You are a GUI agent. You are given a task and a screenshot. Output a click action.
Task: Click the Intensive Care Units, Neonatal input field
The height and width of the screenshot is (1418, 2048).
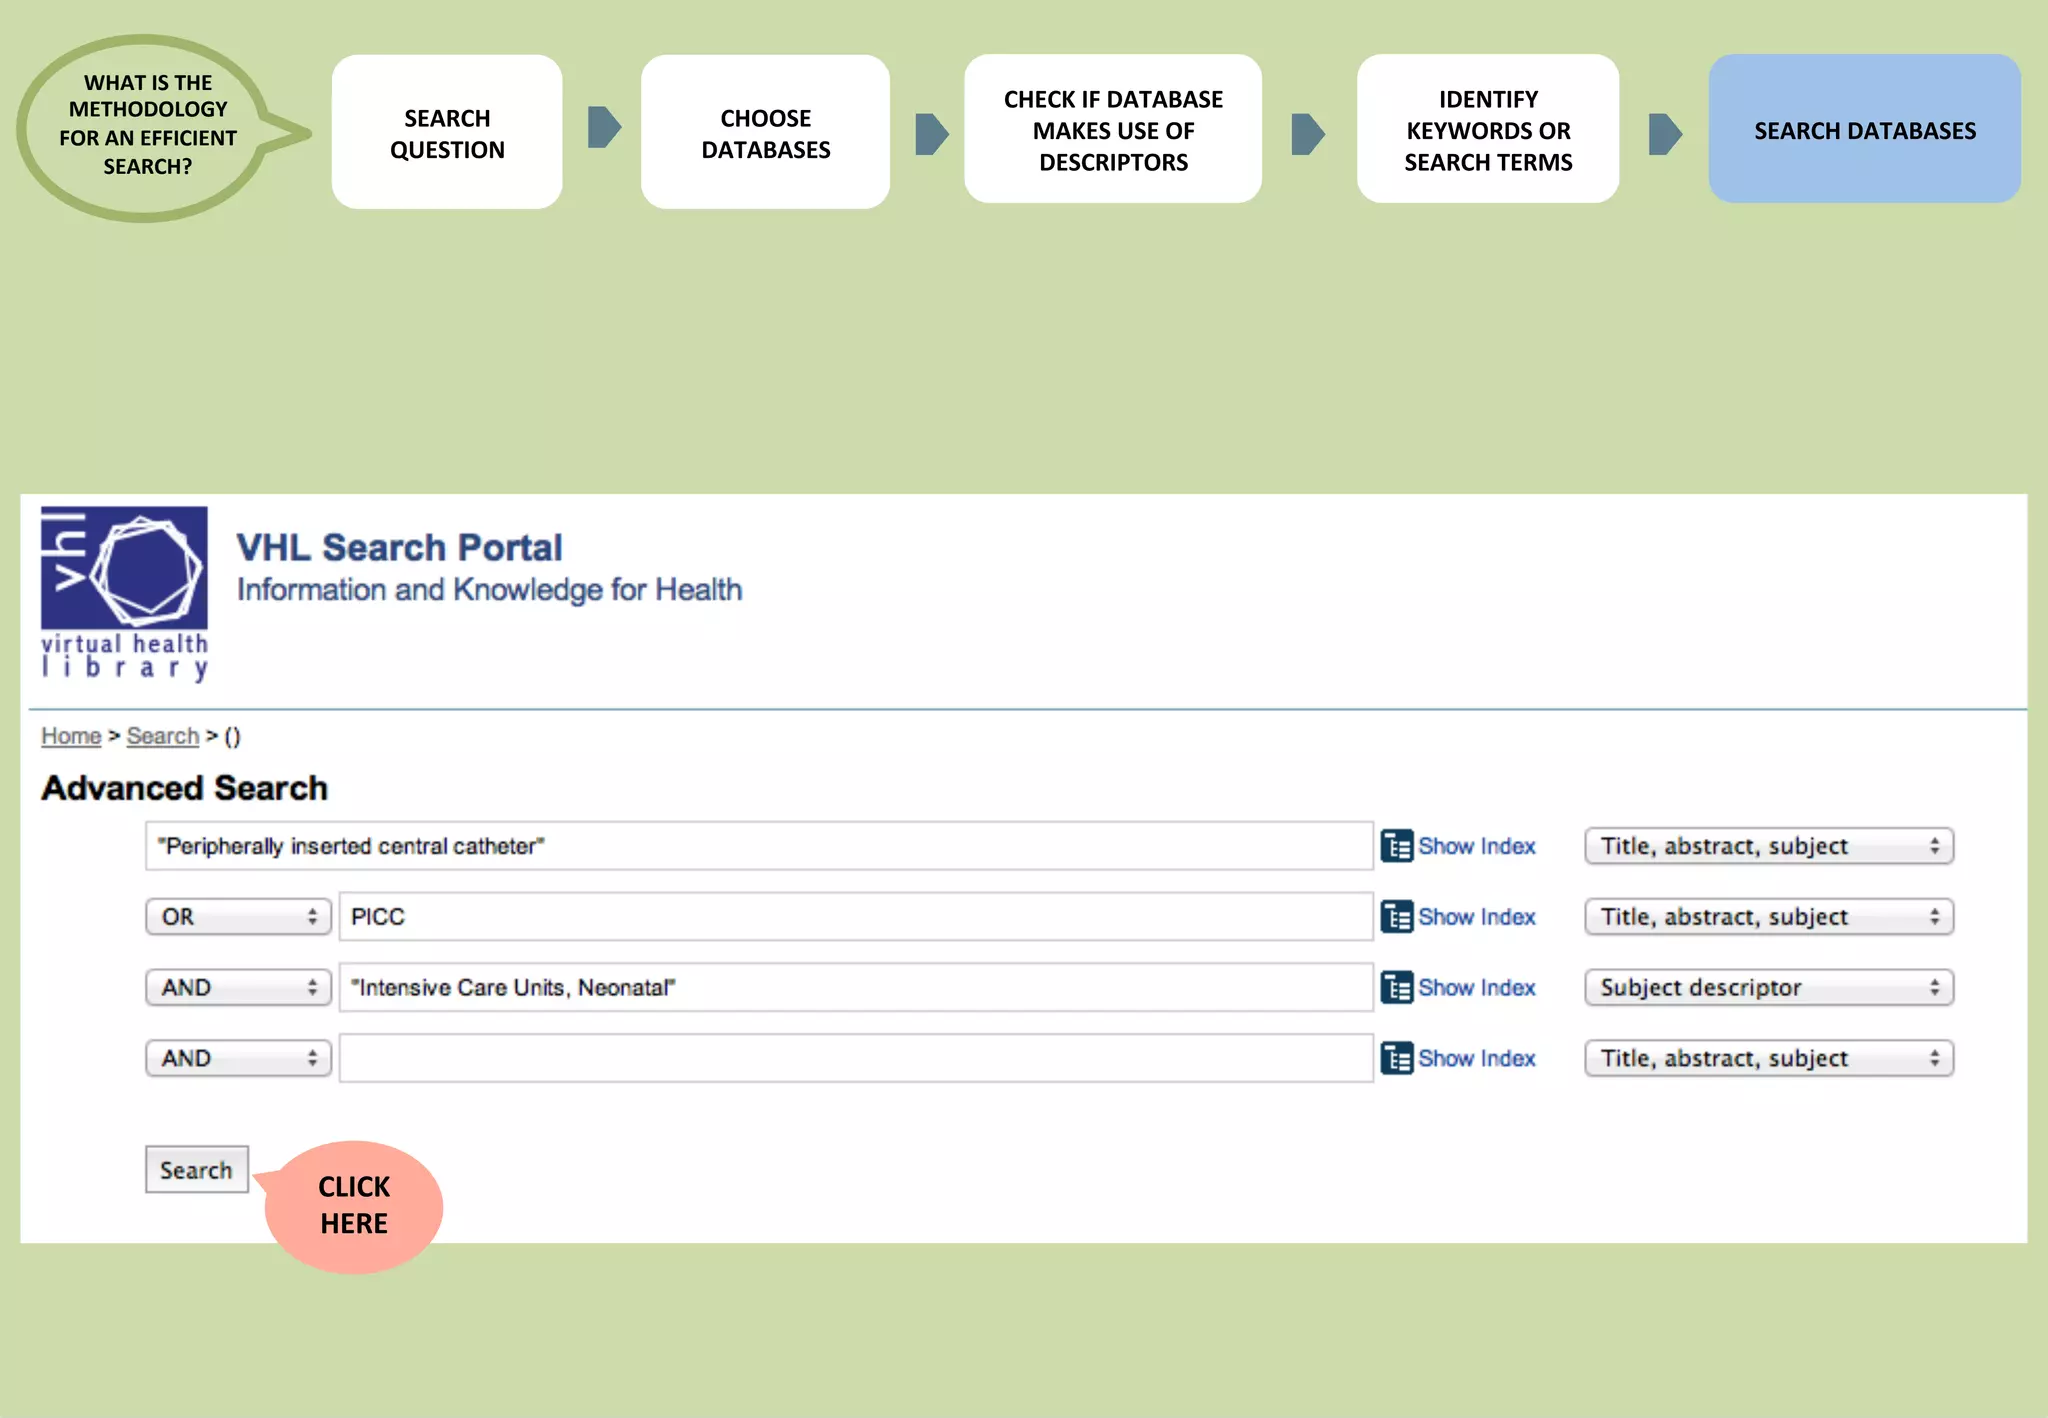point(856,988)
